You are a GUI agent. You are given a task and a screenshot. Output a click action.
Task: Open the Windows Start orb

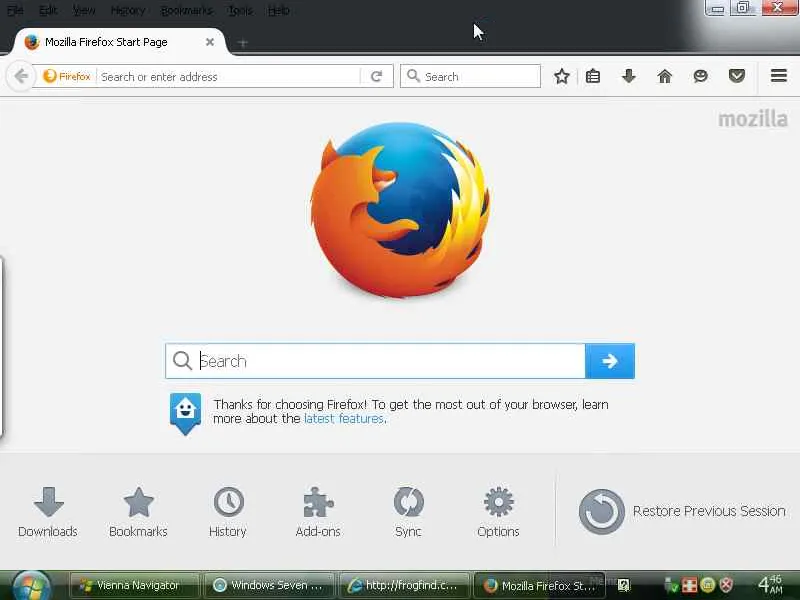tap(32, 586)
